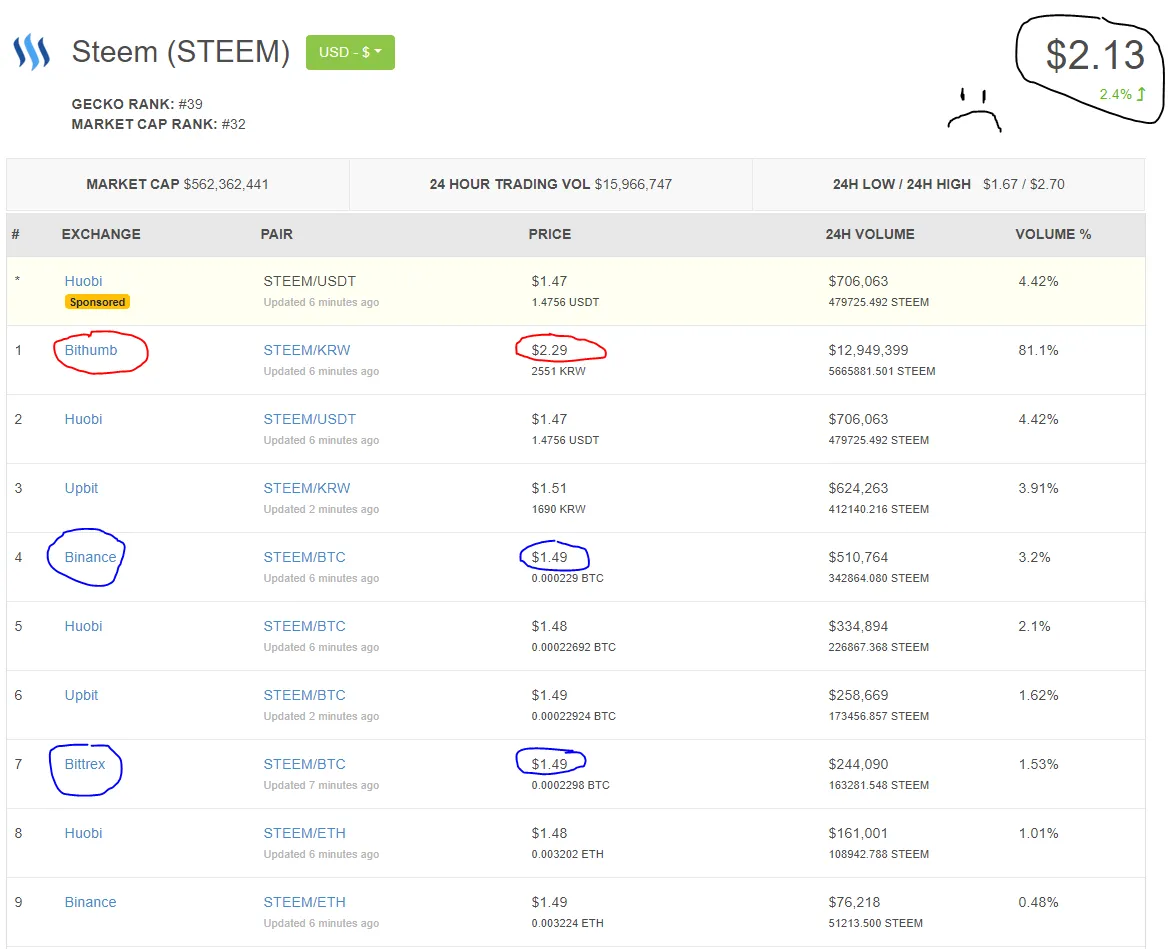The image size is (1171, 949).
Task: Open STEEM/BTC pair link in row 4
Action: [x=304, y=558]
